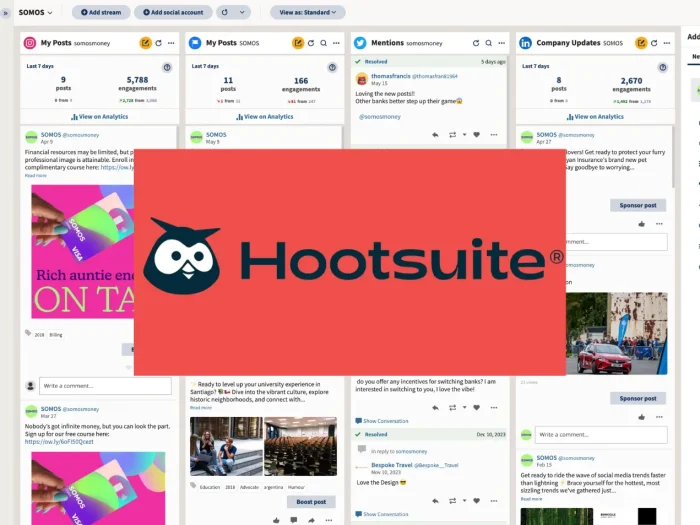Search within Facebook My Posts stream
This screenshot has width=700, height=525.
click(x=323, y=43)
